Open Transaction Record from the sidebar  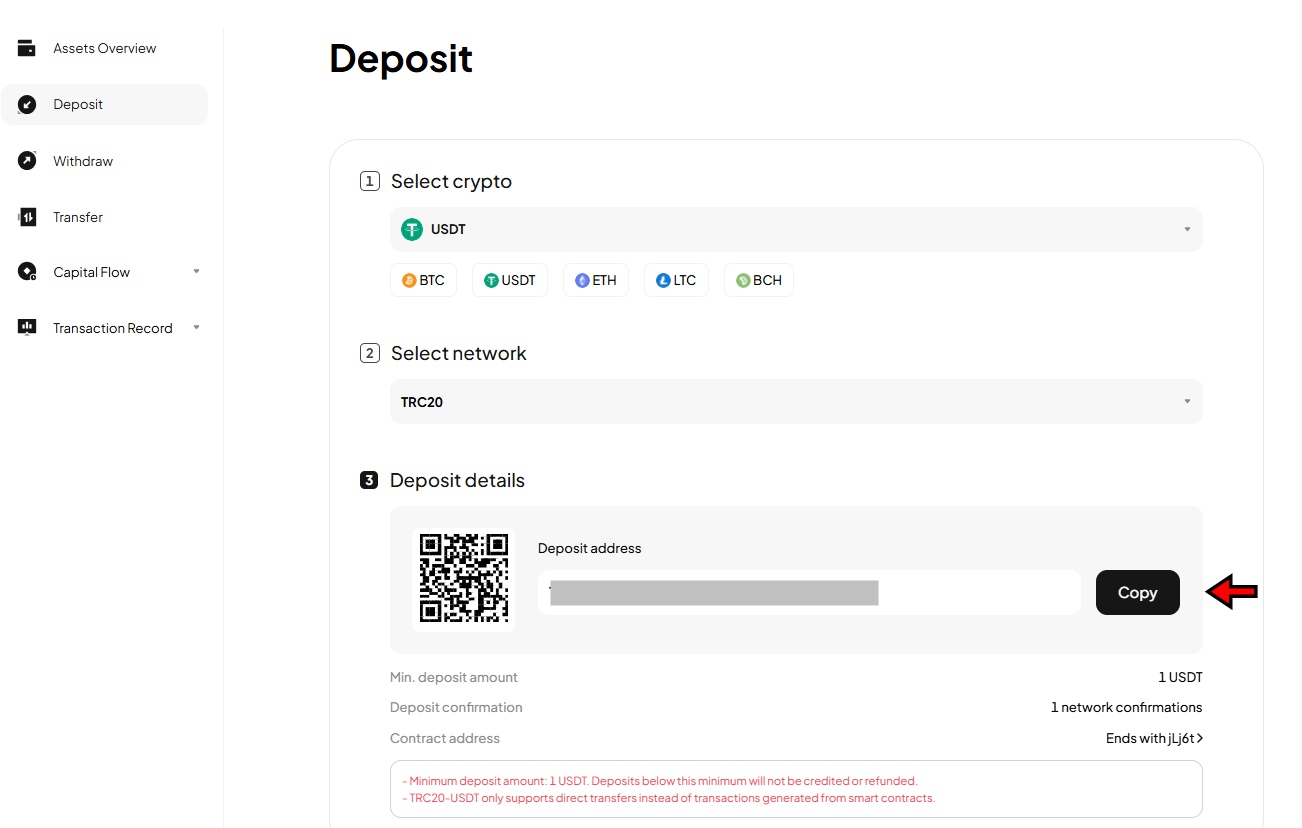[112, 327]
